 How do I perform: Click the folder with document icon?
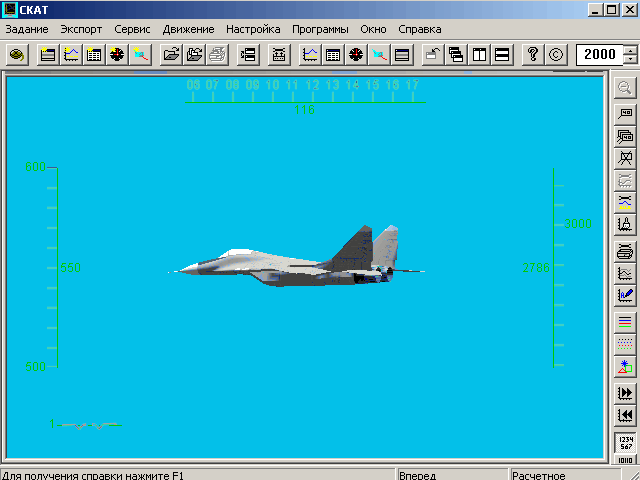point(194,54)
